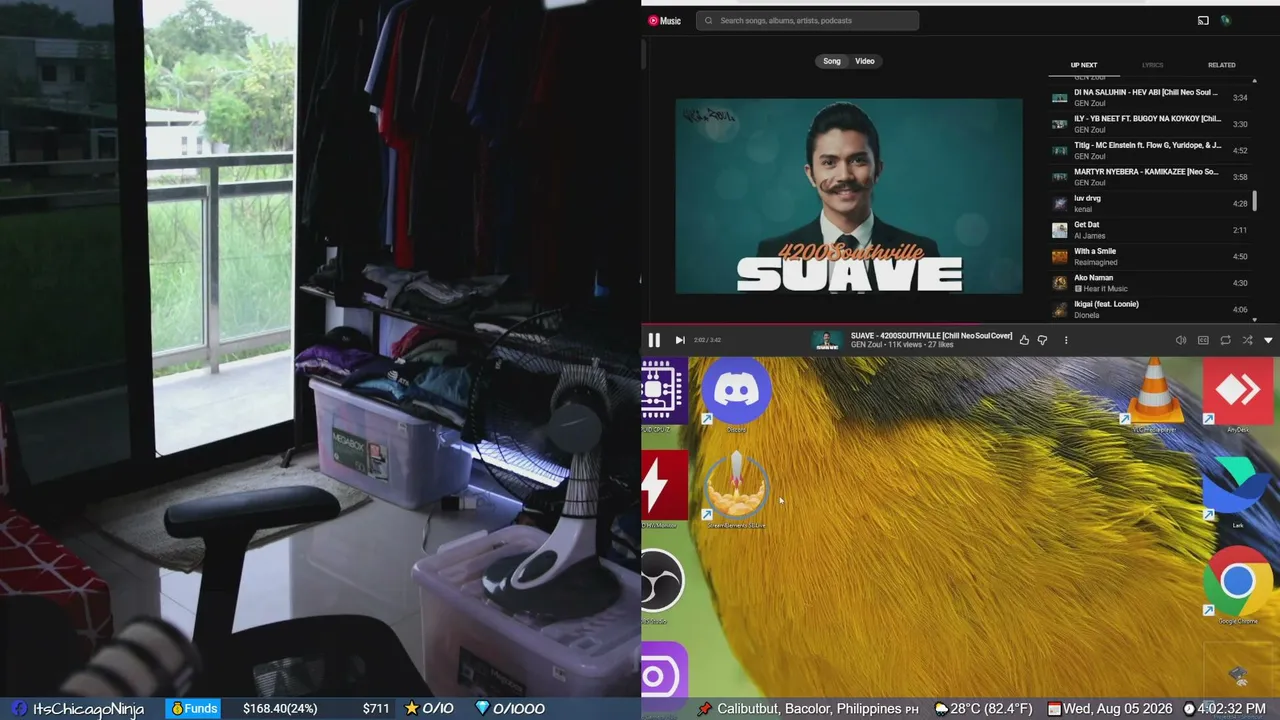Collapse the player page with down arrow

pyautogui.click(x=1268, y=340)
